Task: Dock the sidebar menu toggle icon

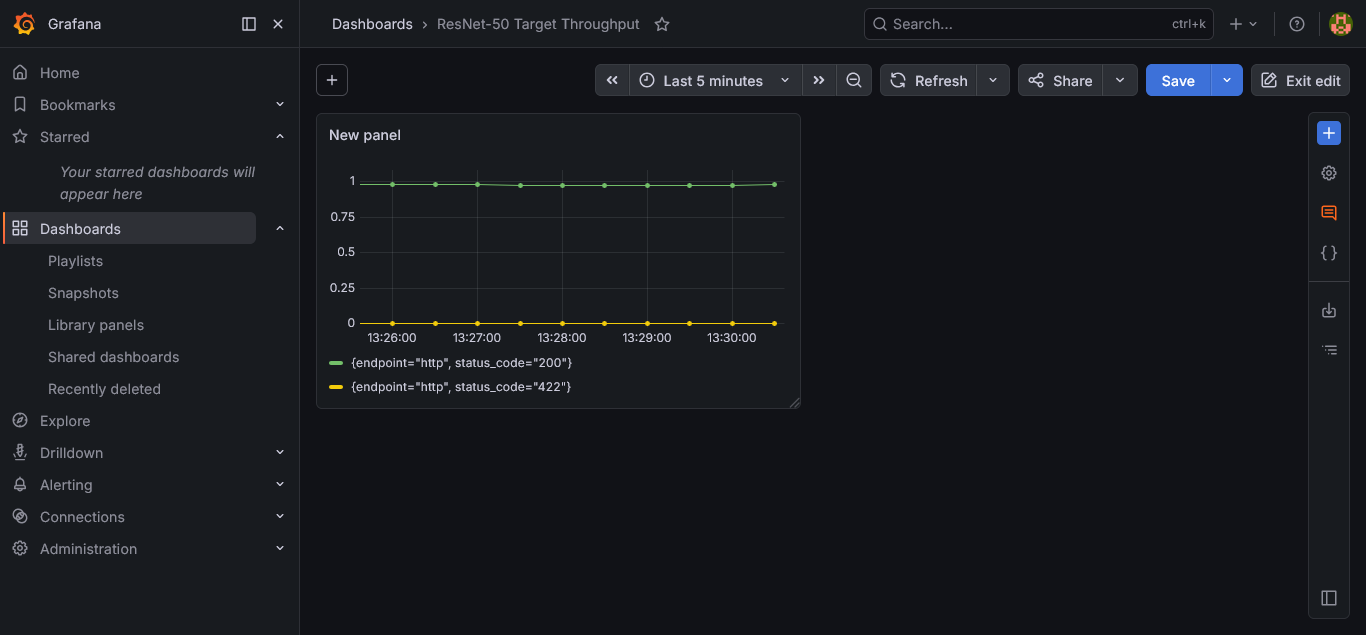Action: coord(249,24)
